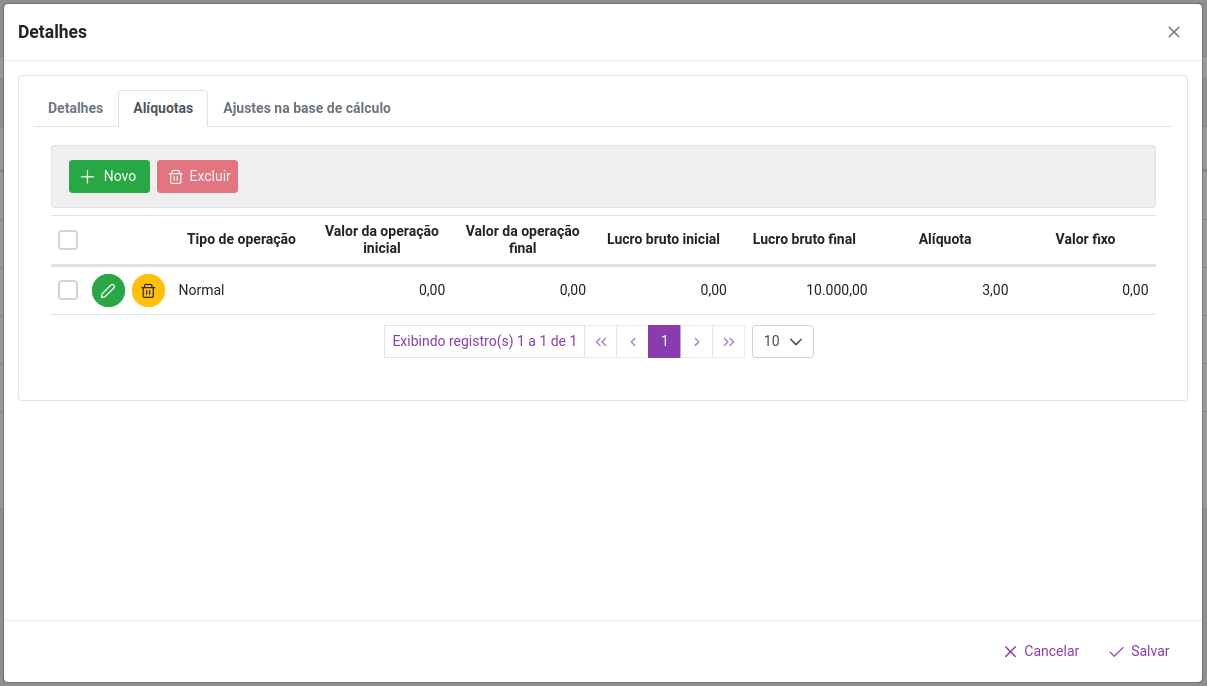Select the Alíquotas tab
The height and width of the screenshot is (686, 1207).
point(163,108)
